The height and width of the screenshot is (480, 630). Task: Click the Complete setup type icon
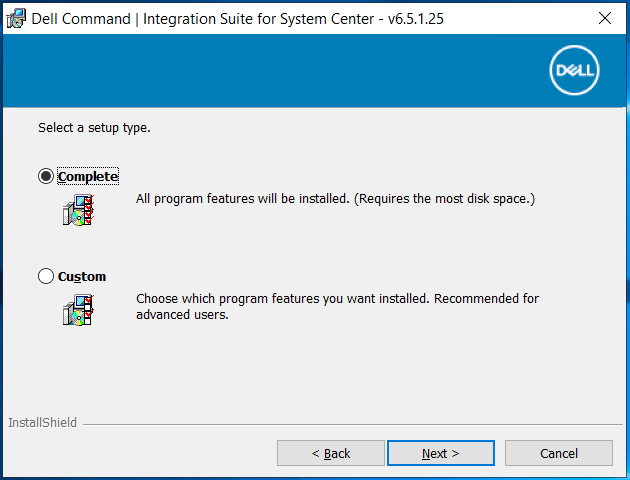coord(78,211)
